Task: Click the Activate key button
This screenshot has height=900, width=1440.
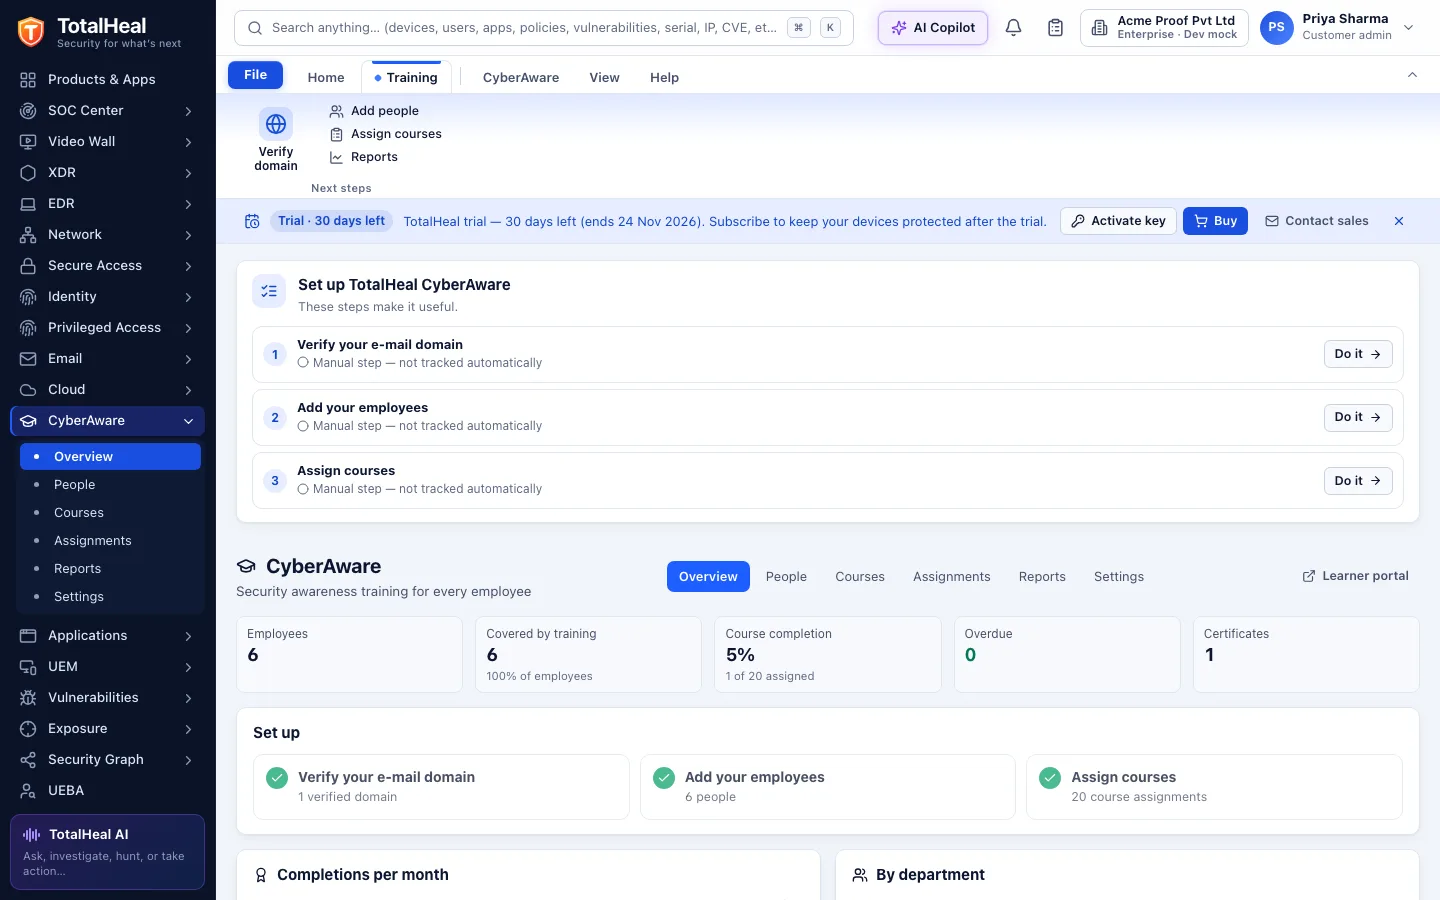Action: [1118, 221]
